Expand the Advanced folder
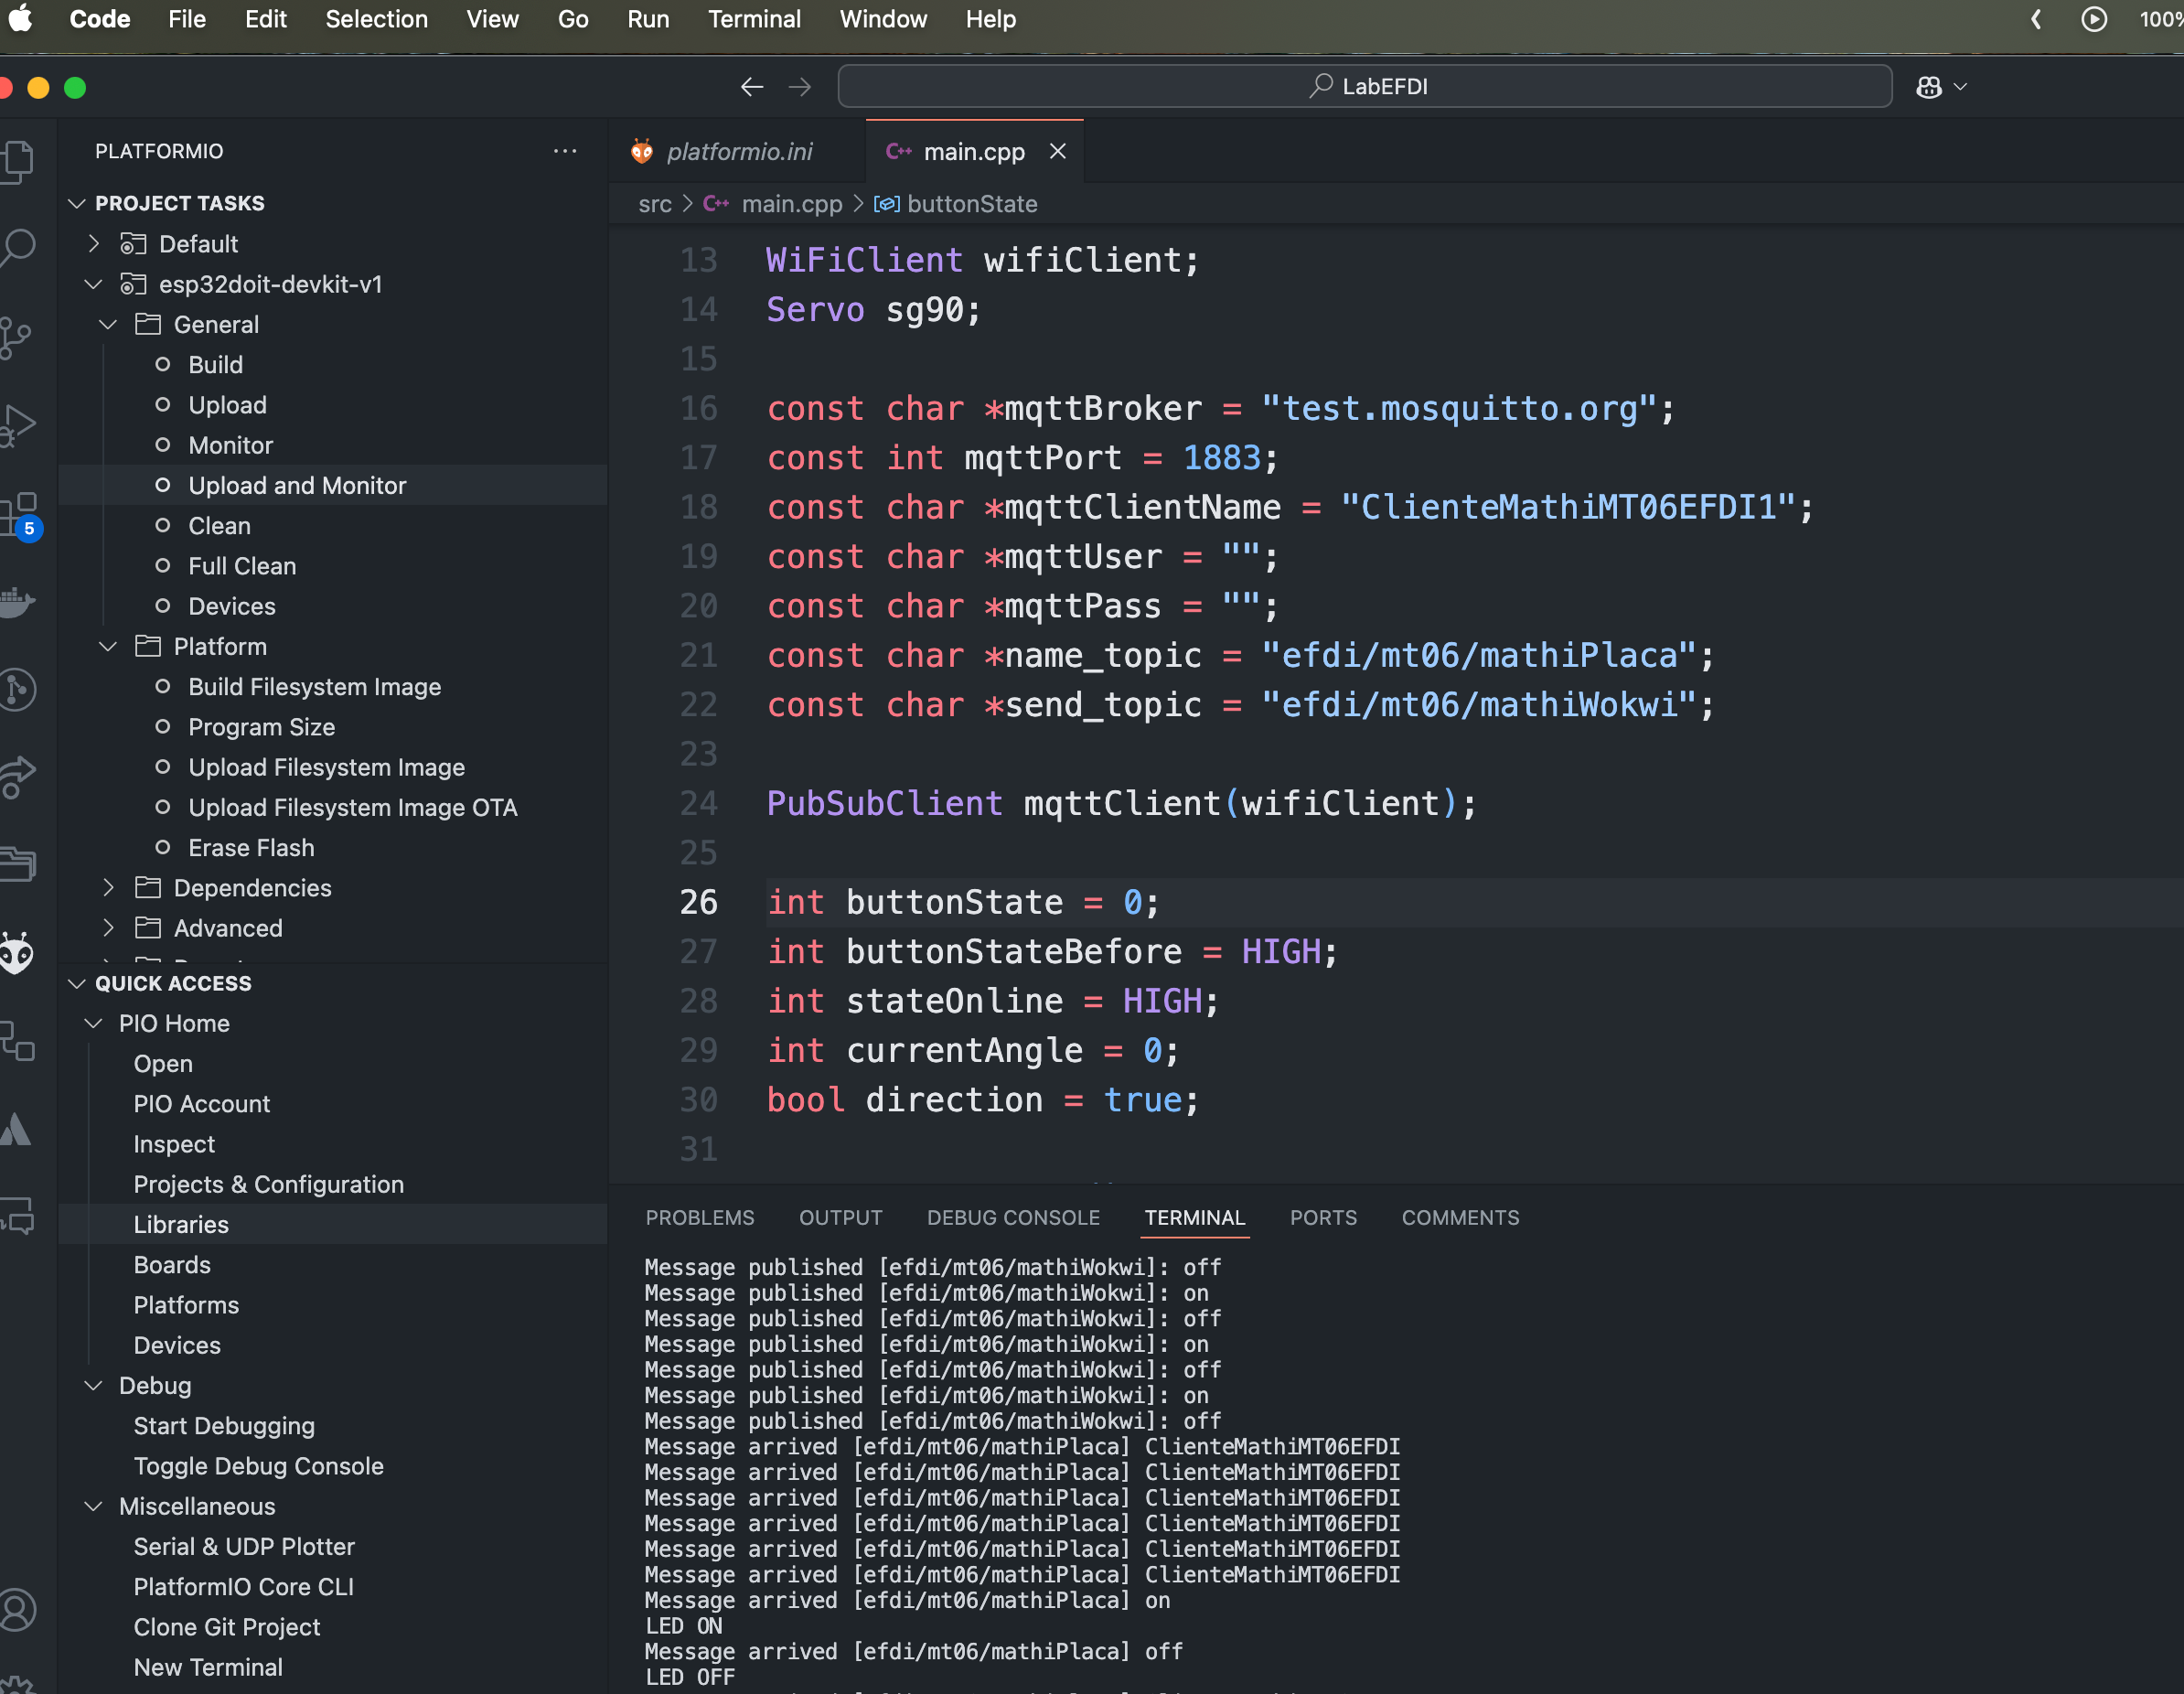The width and height of the screenshot is (2184, 1694). click(108, 927)
